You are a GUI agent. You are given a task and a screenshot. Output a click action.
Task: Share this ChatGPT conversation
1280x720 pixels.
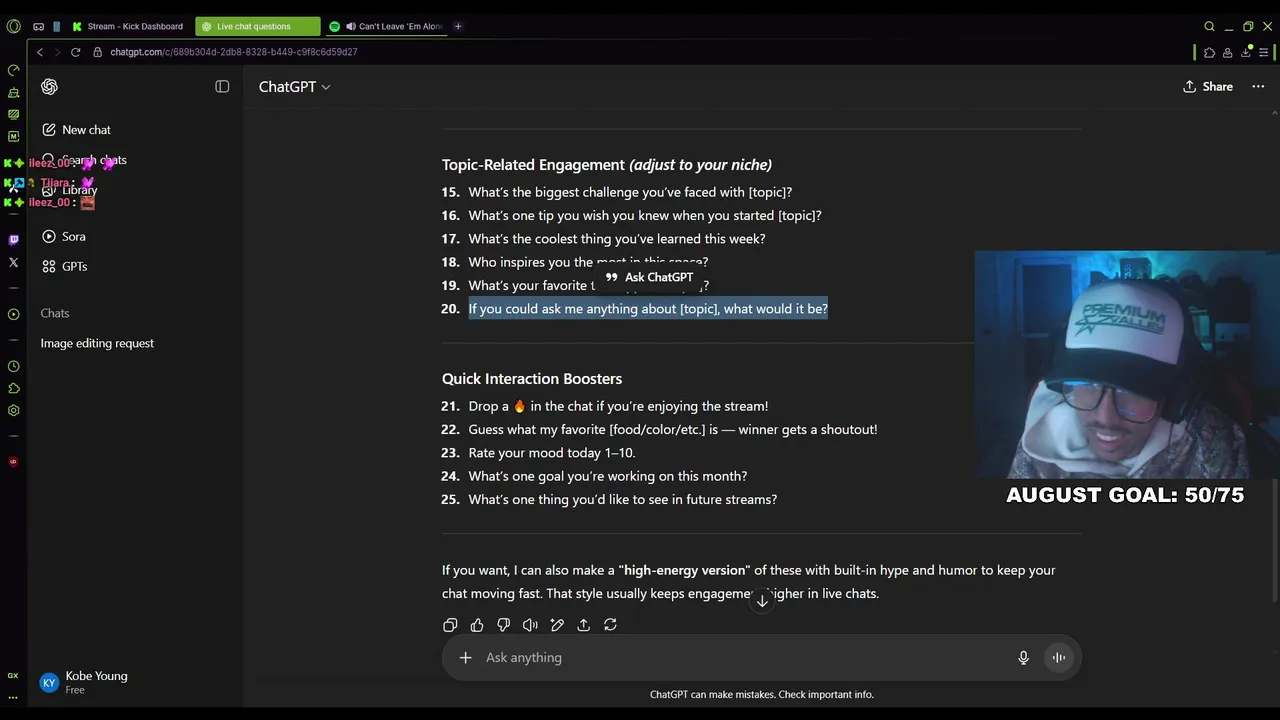1207,87
